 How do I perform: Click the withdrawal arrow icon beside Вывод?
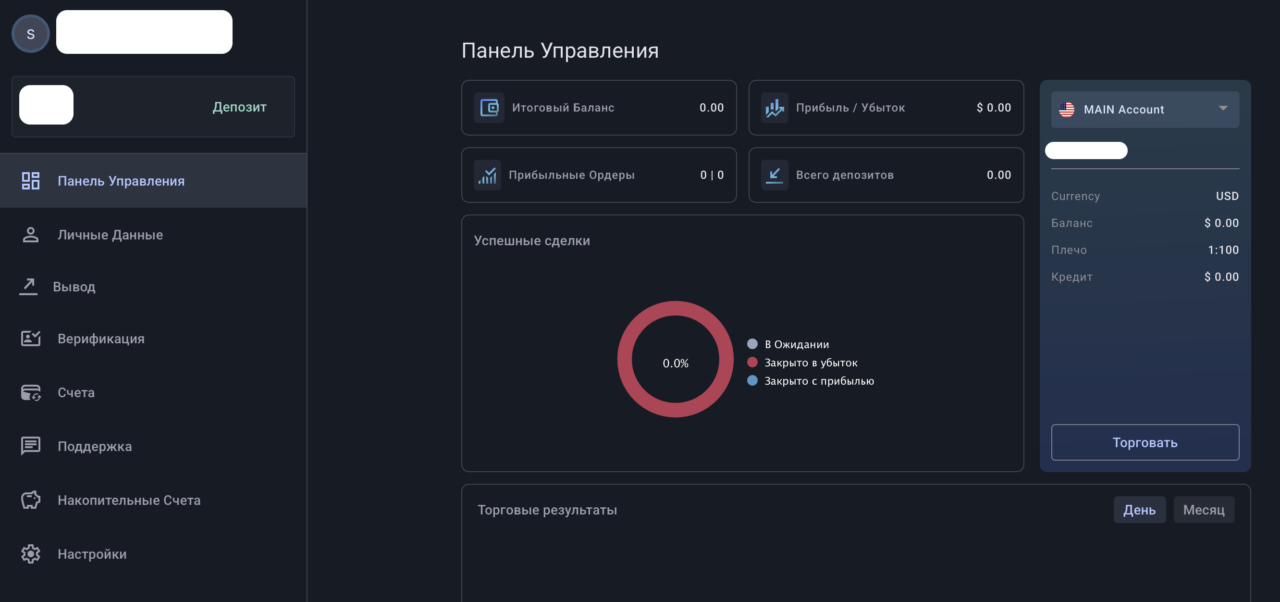[x=28, y=287]
